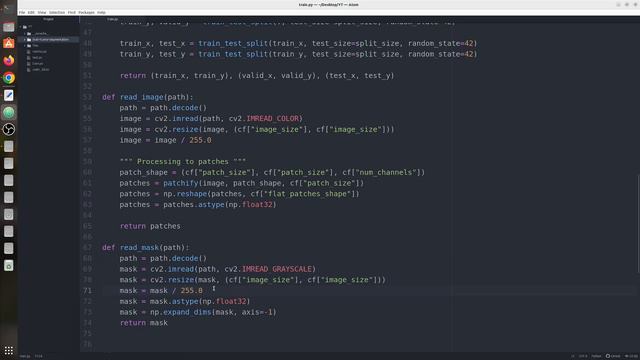Click the Python grammar selector in status bar
The width and height of the screenshot is (640, 360).
596,356
